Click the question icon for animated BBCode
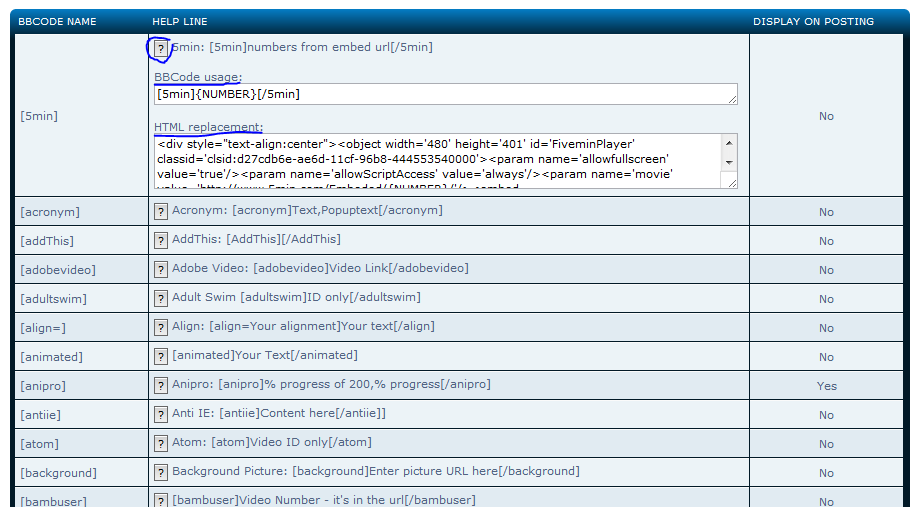The image size is (920, 507). point(160,356)
